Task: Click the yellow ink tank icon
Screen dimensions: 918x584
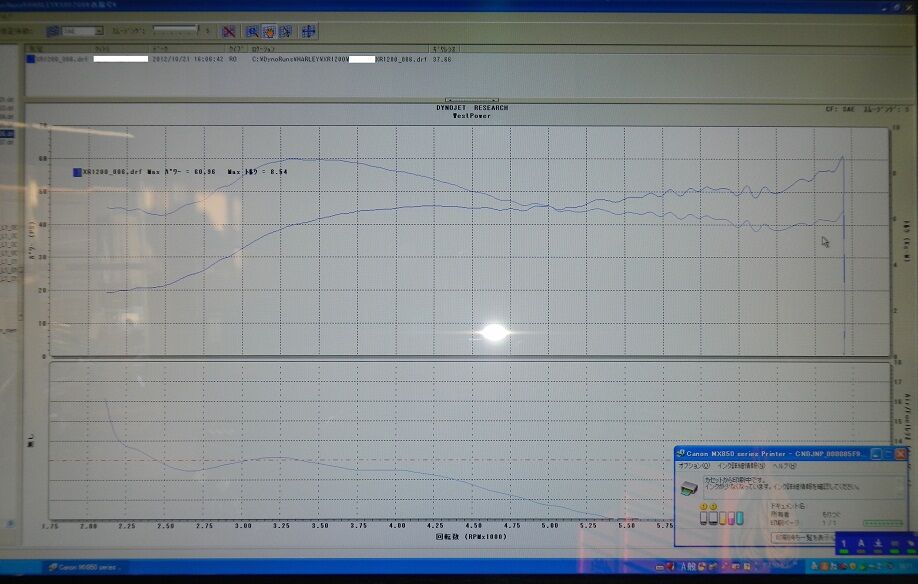Action: point(722,518)
